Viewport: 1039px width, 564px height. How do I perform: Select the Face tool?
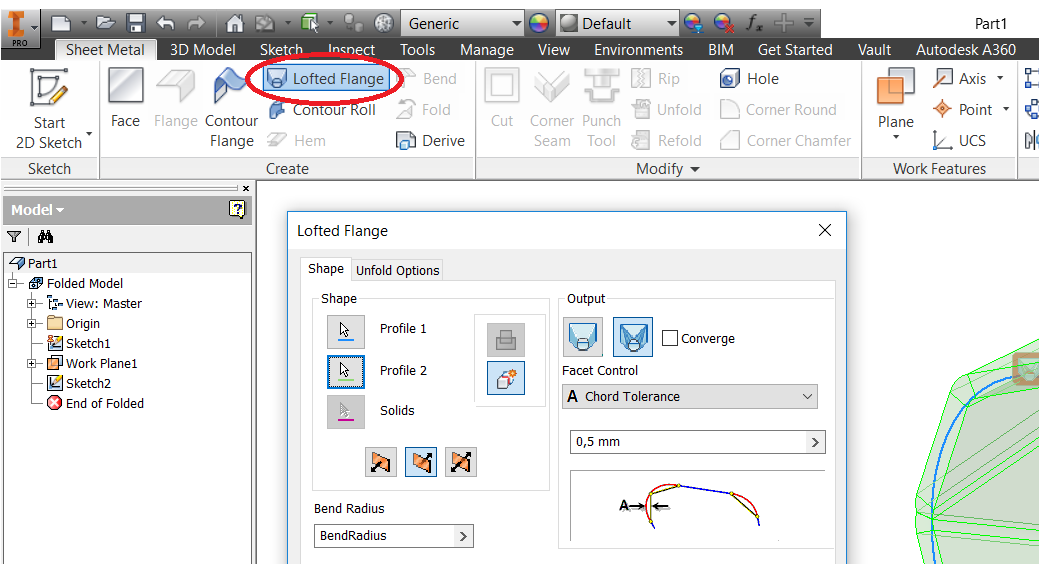pos(125,98)
